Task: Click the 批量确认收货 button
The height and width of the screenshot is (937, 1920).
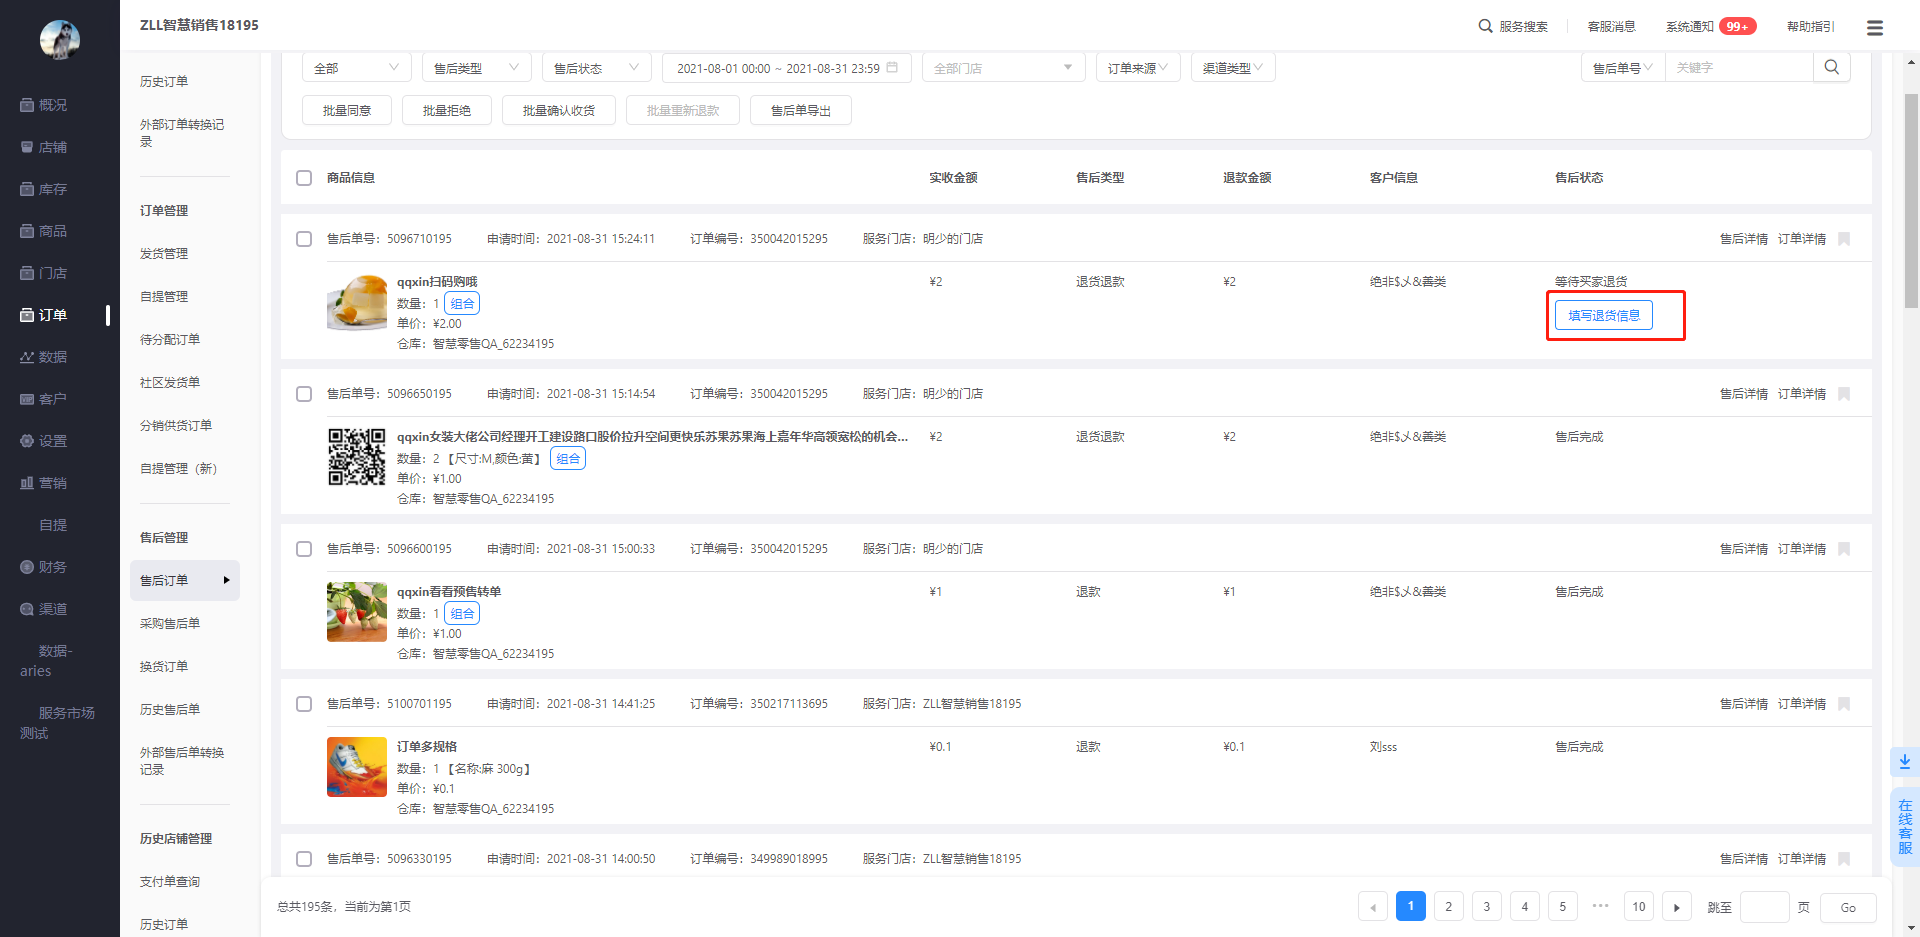Action: (559, 110)
